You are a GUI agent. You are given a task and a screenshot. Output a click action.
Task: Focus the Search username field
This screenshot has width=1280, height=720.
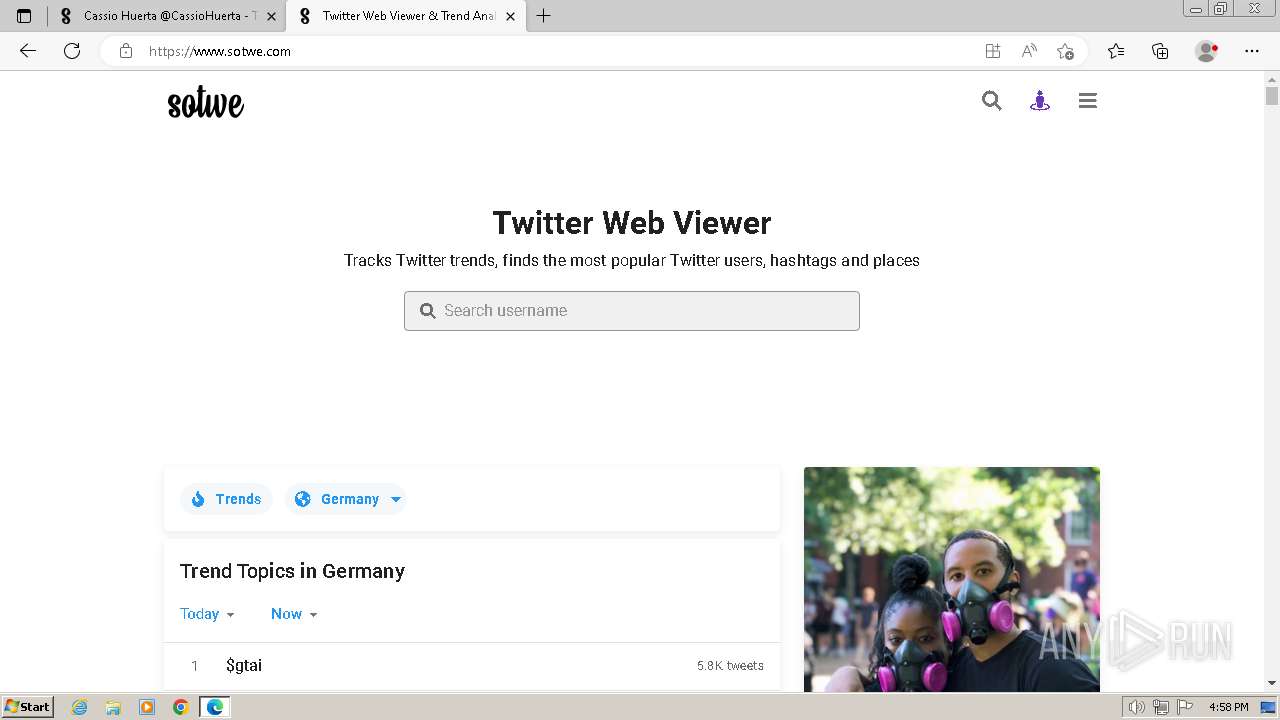coord(632,311)
